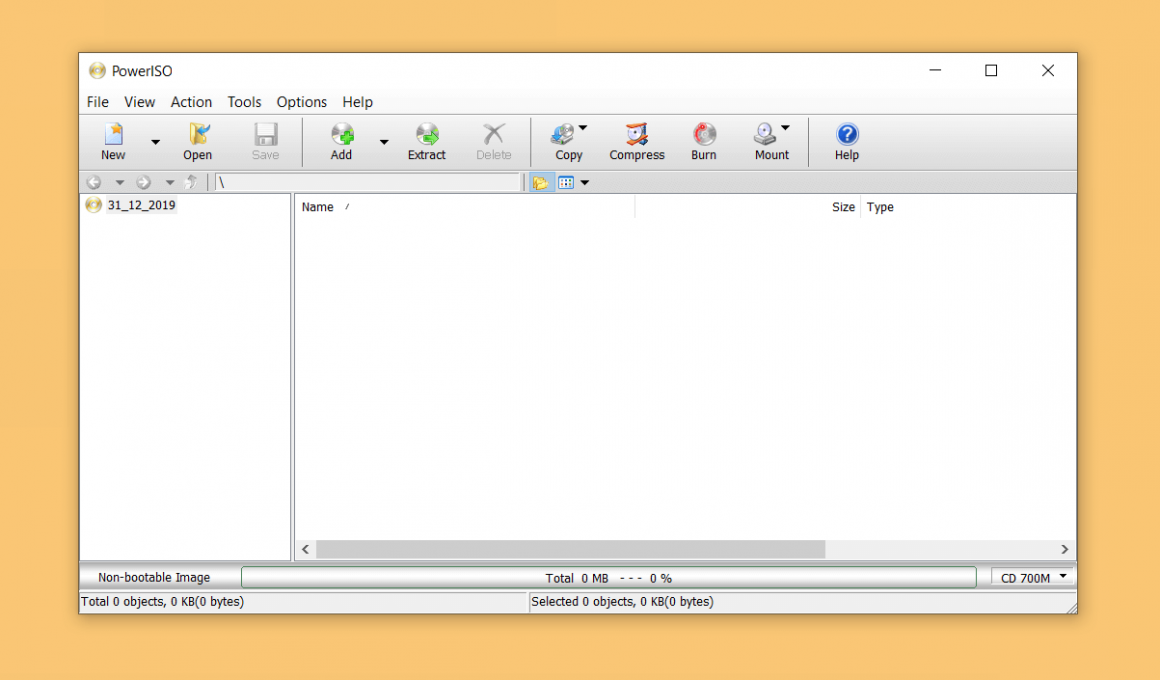Click the navigate Forward arrow icon
The width and height of the screenshot is (1160, 680).
[144, 182]
